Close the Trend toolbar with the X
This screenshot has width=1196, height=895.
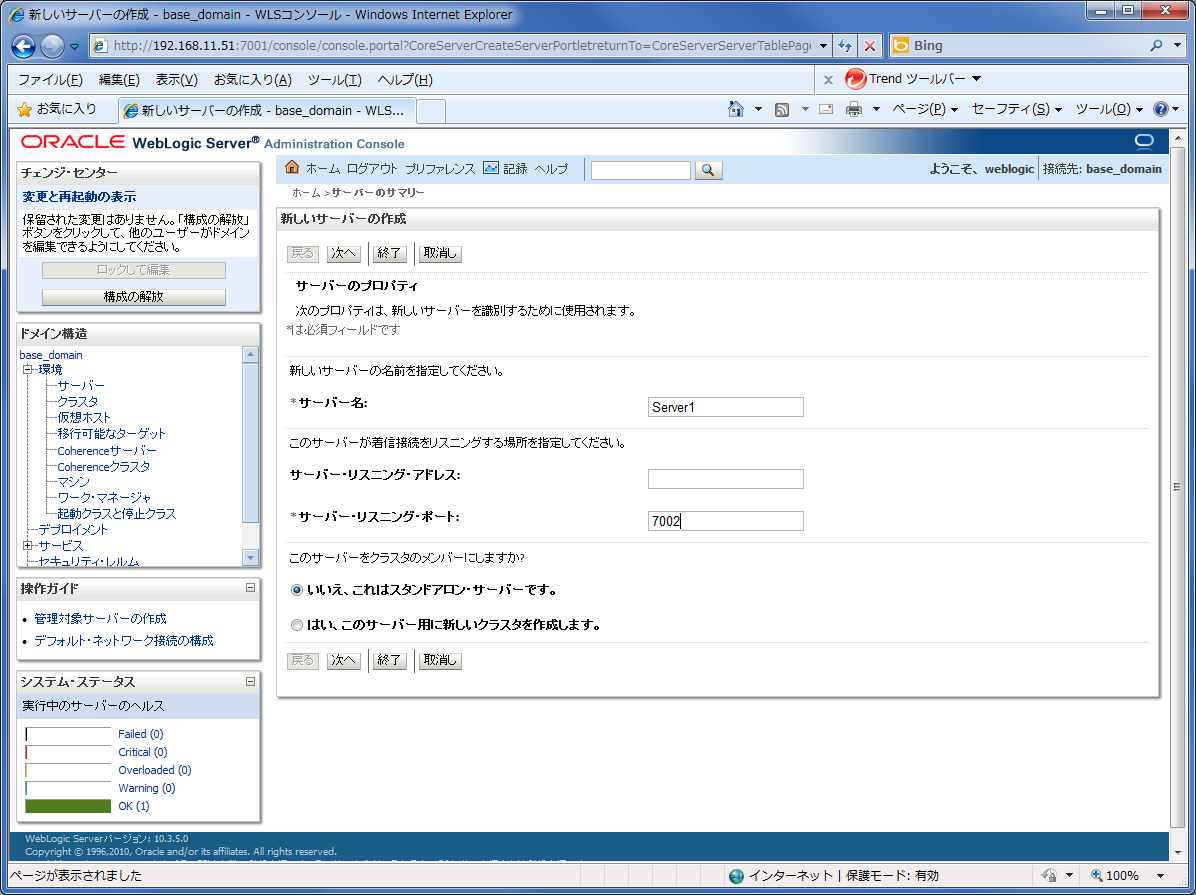[x=828, y=79]
